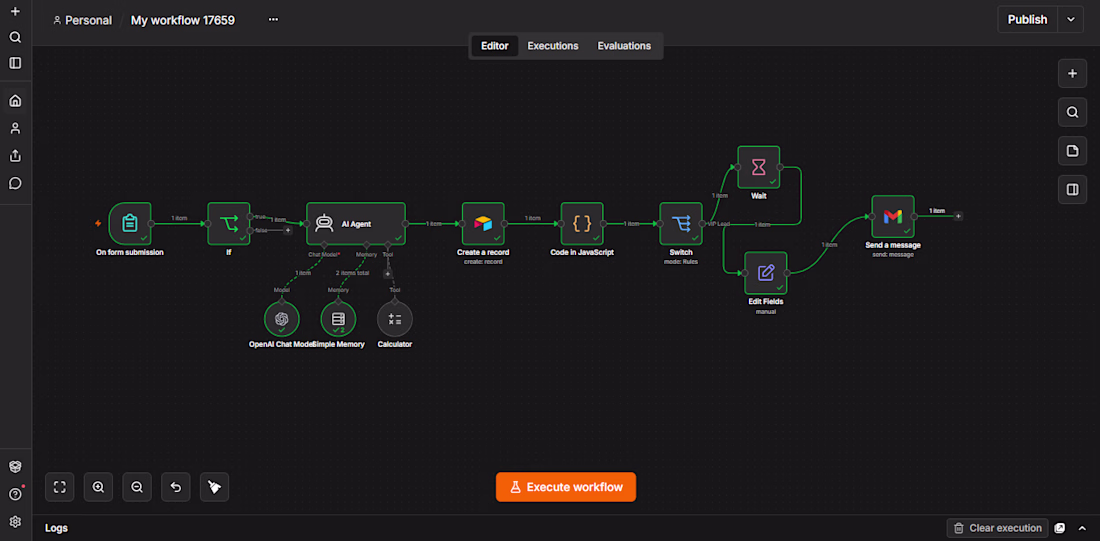Open the Publish dropdown arrow
1100x541 pixels.
[1071, 20]
